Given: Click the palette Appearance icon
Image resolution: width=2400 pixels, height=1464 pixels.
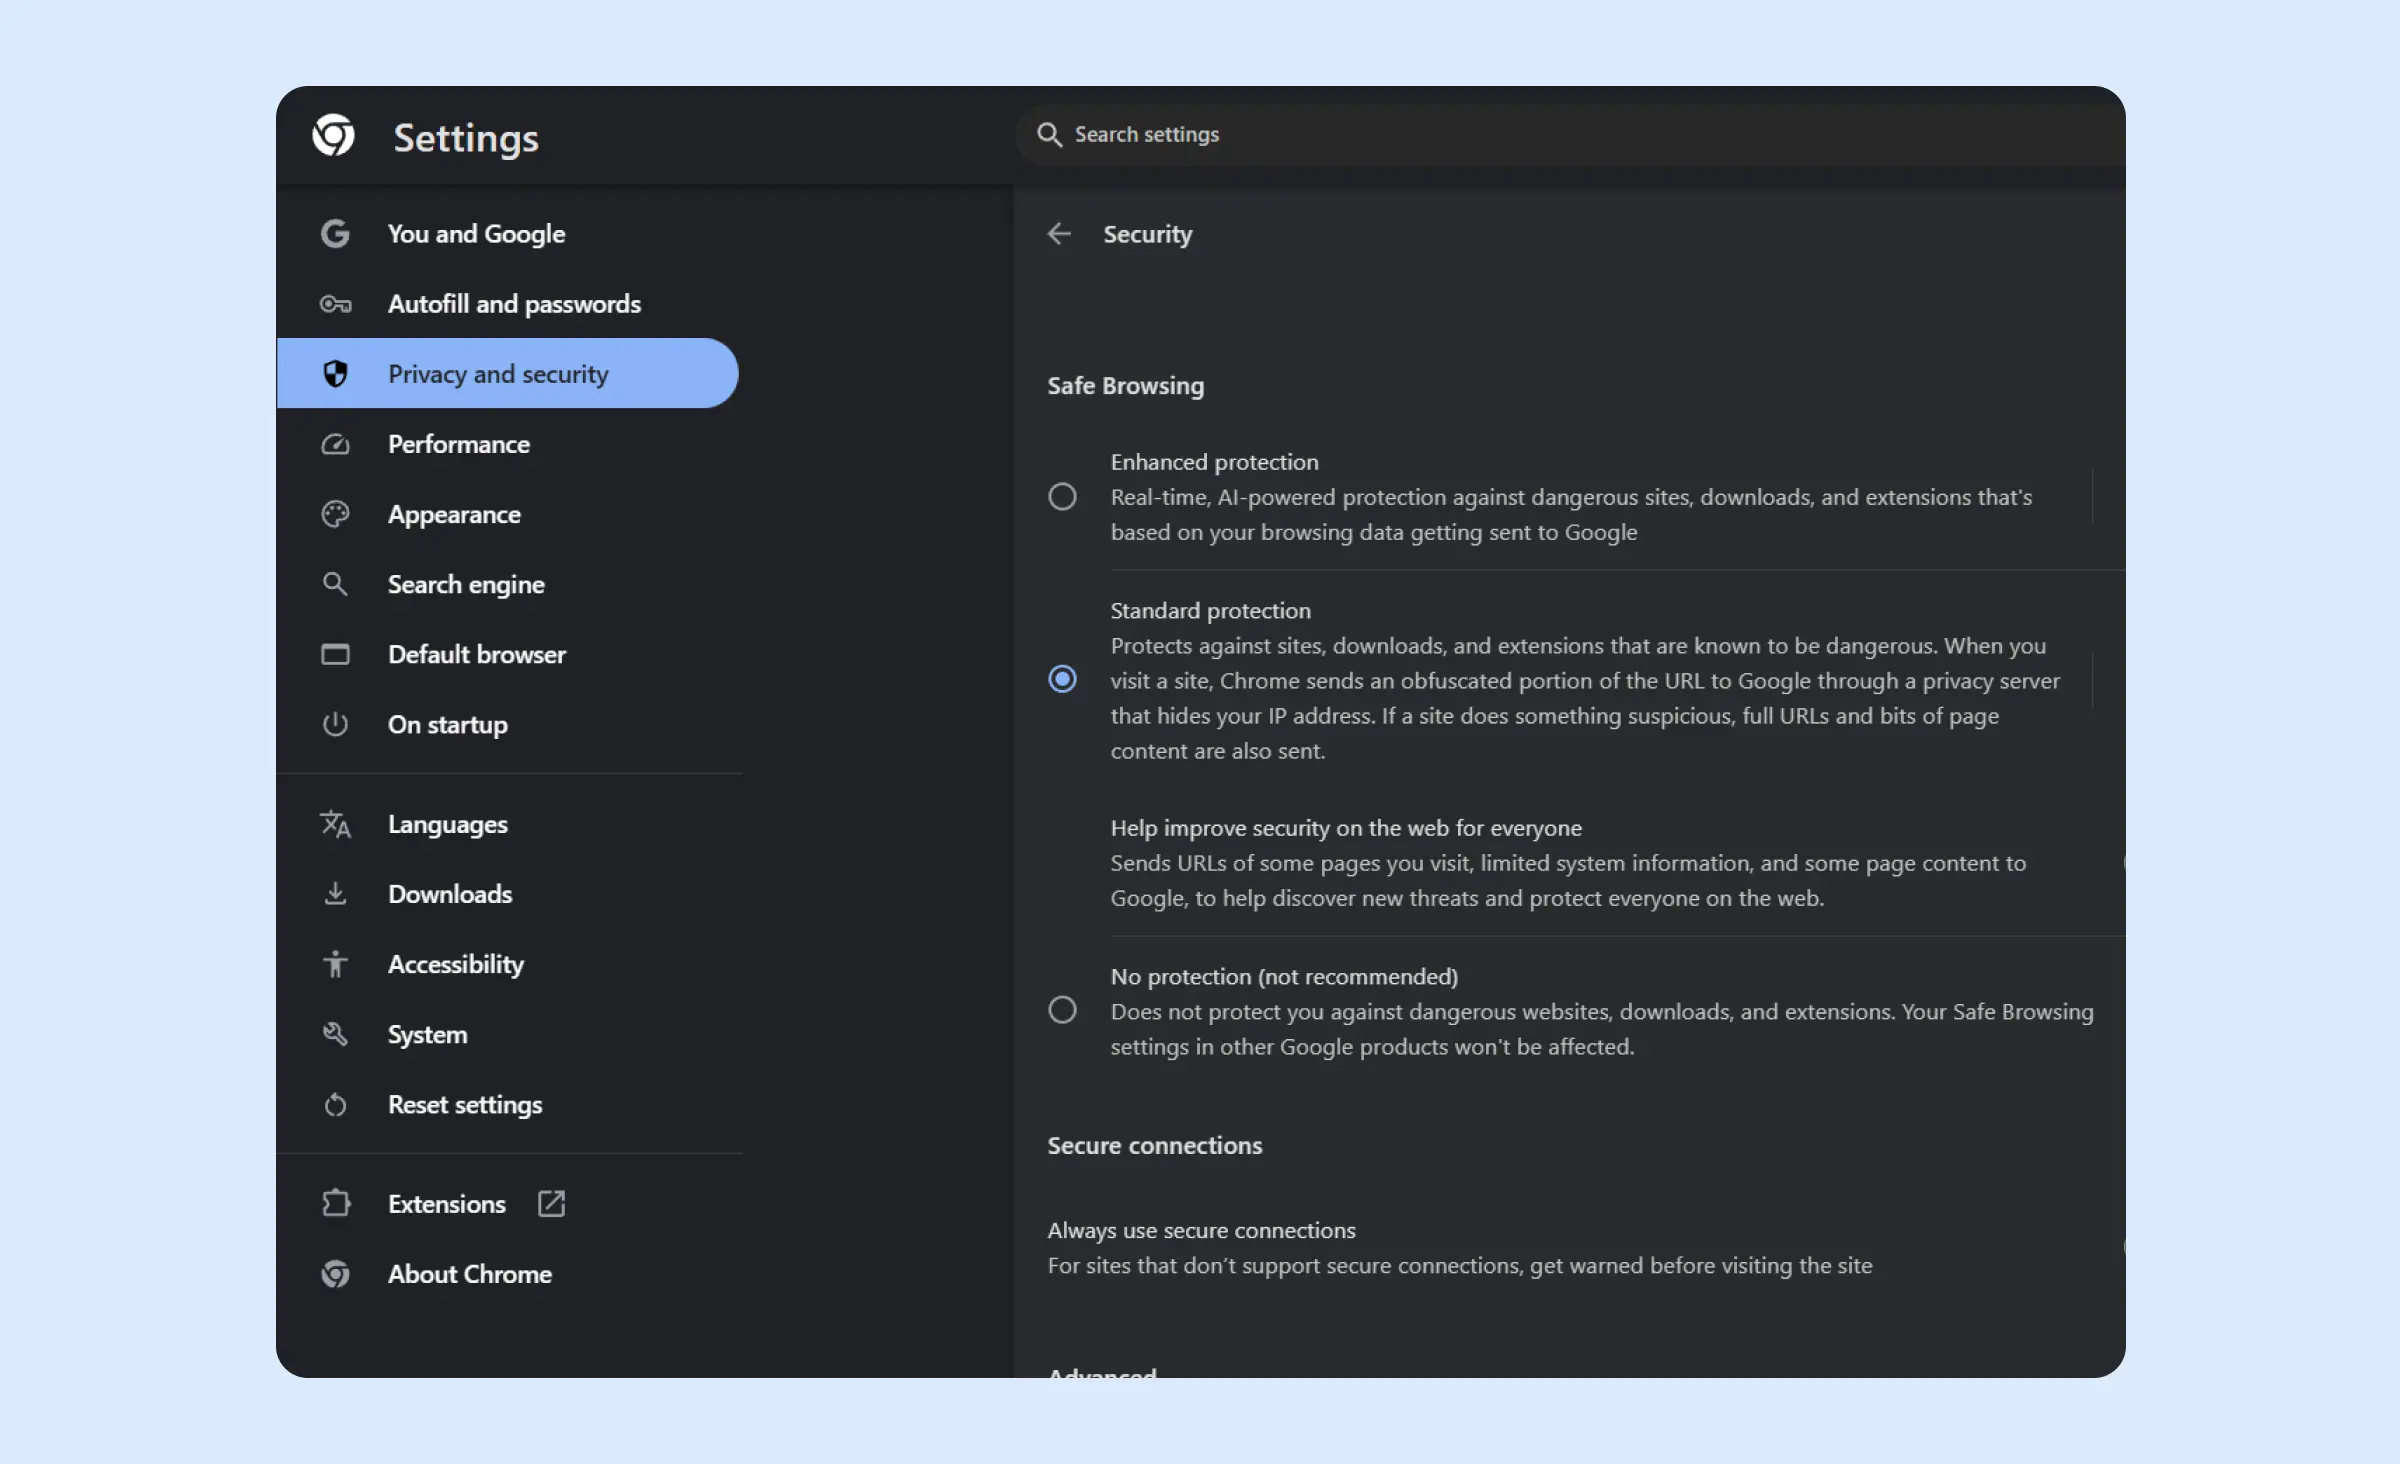Looking at the screenshot, I should coord(335,514).
